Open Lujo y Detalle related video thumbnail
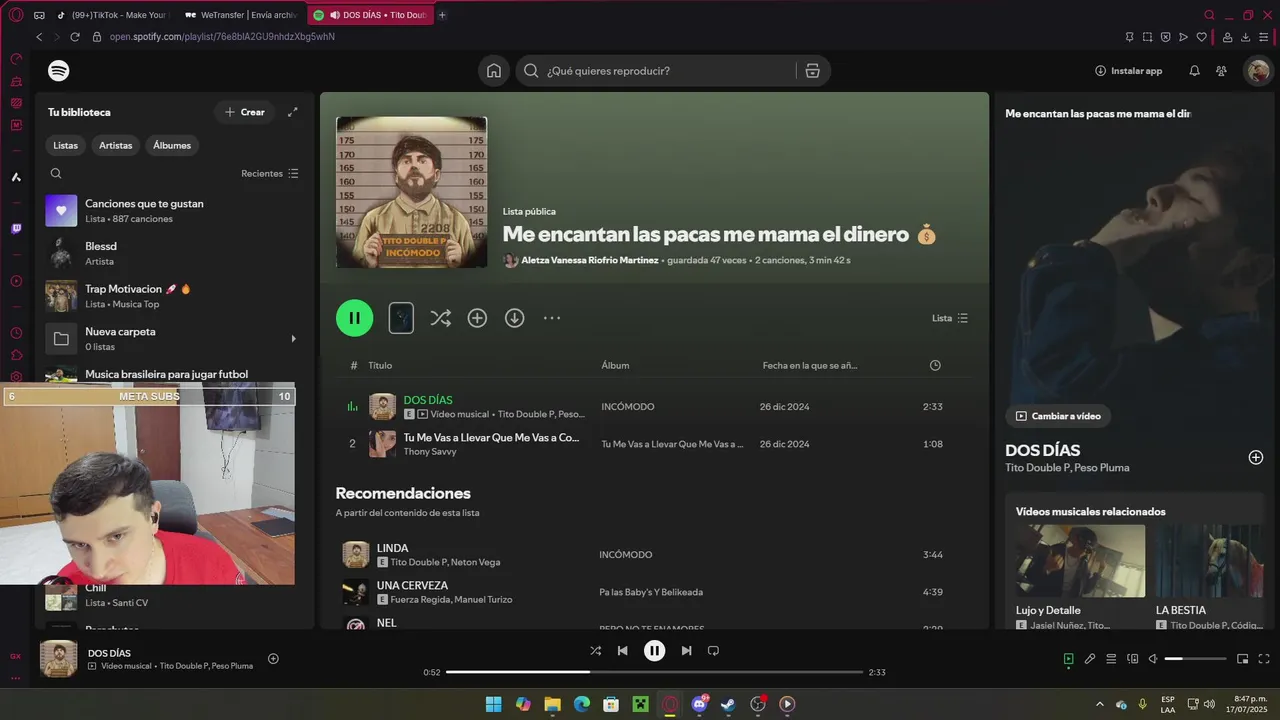This screenshot has width=1280, height=720. 1080,561
